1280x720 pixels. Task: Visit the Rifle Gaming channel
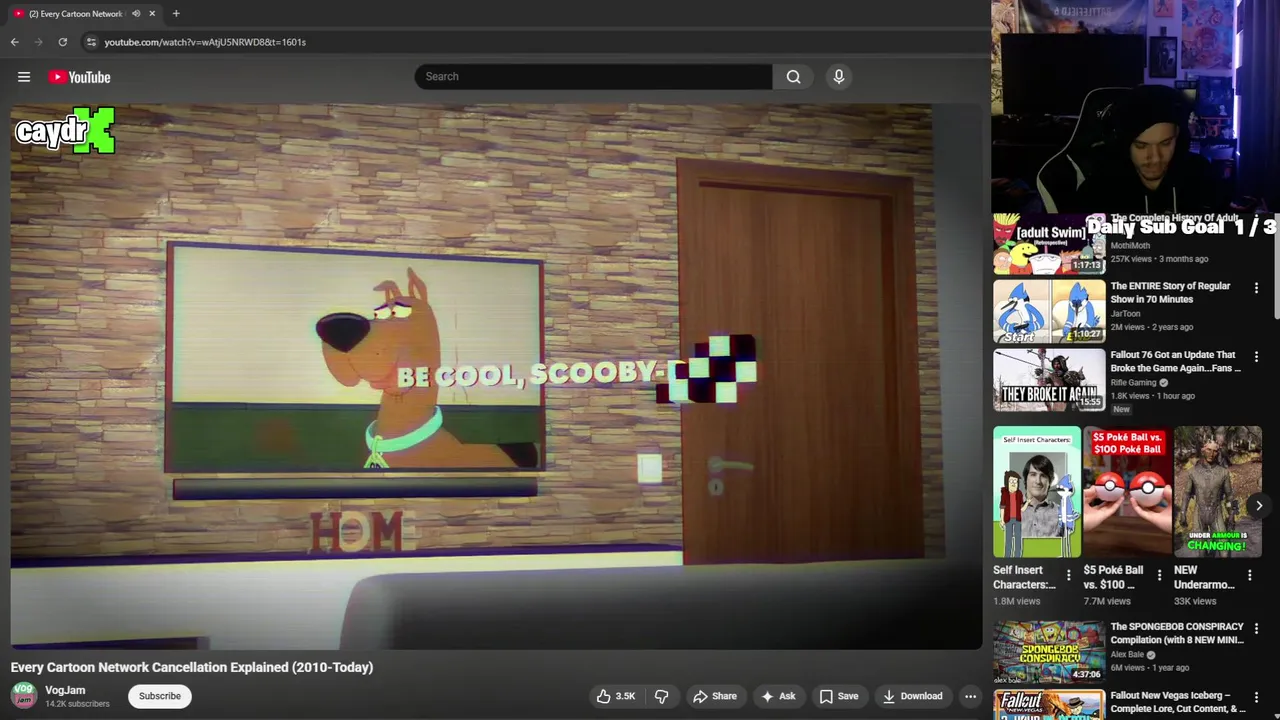tap(1133, 382)
